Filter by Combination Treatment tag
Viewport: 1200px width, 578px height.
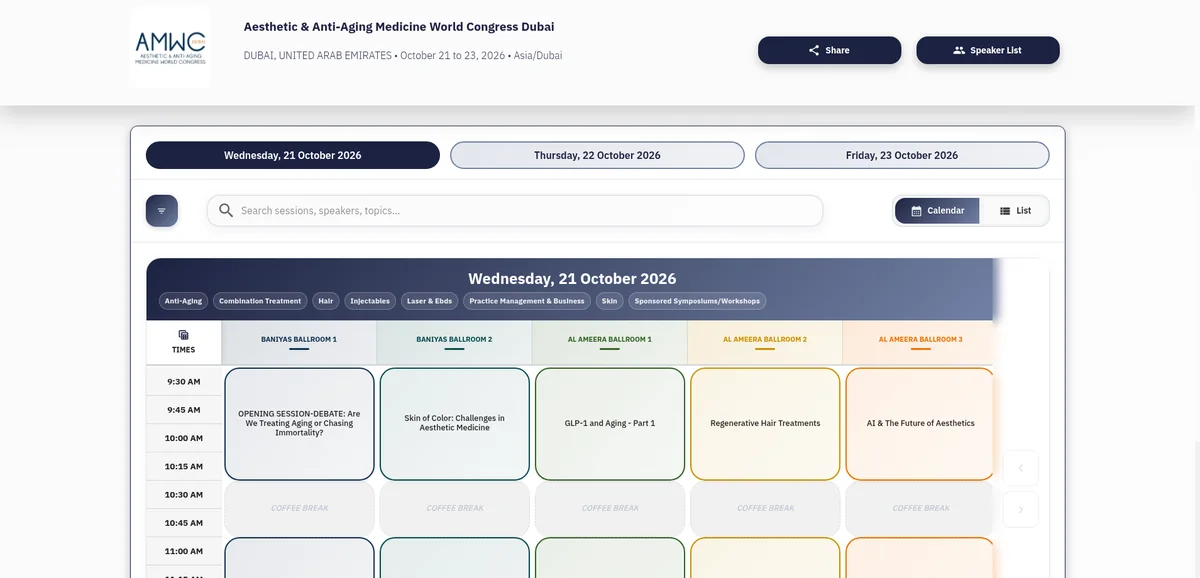pyautogui.click(x=260, y=301)
